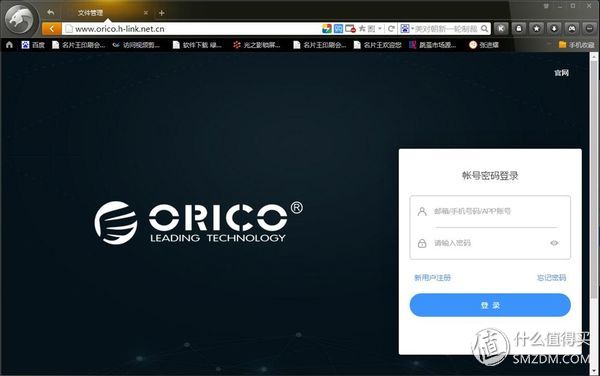Click the ORICO Leading Technology logo
The width and height of the screenshot is (600, 376).
coord(199,223)
